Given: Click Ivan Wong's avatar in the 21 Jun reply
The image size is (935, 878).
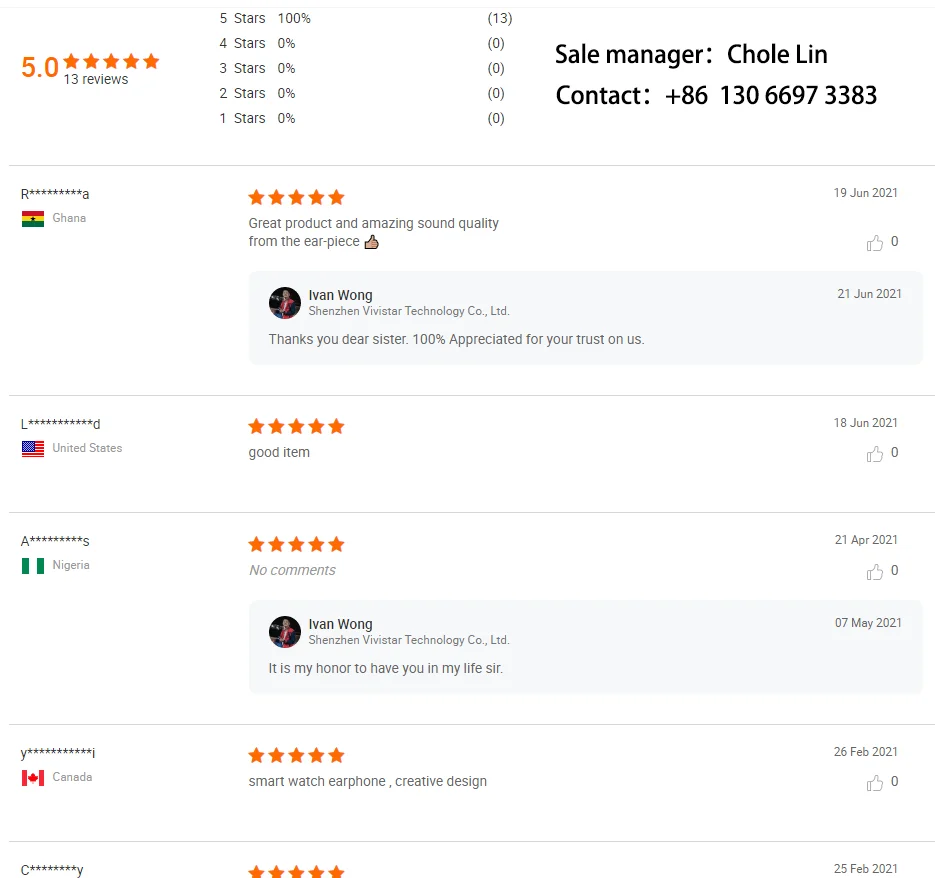Looking at the screenshot, I should click(x=285, y=303).
